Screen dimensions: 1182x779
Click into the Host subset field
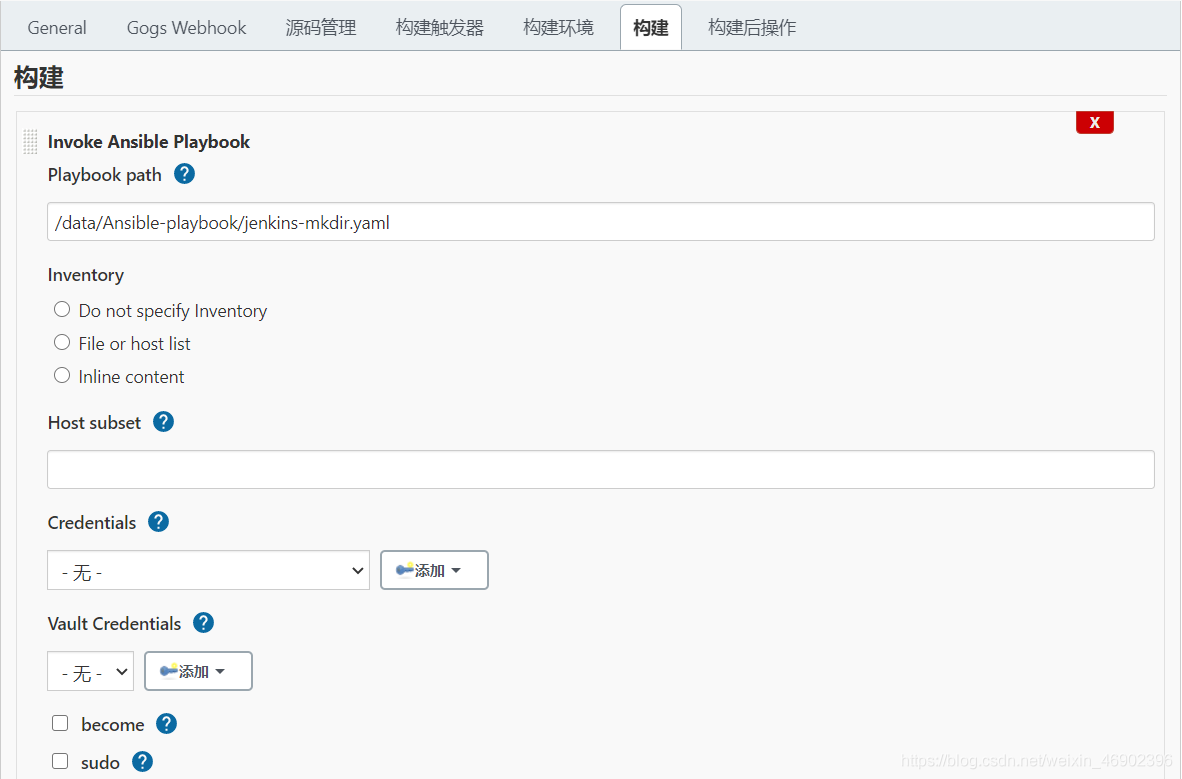point(601,469)
